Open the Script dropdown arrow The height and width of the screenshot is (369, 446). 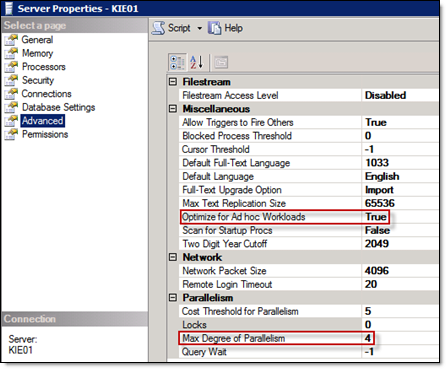199,28
